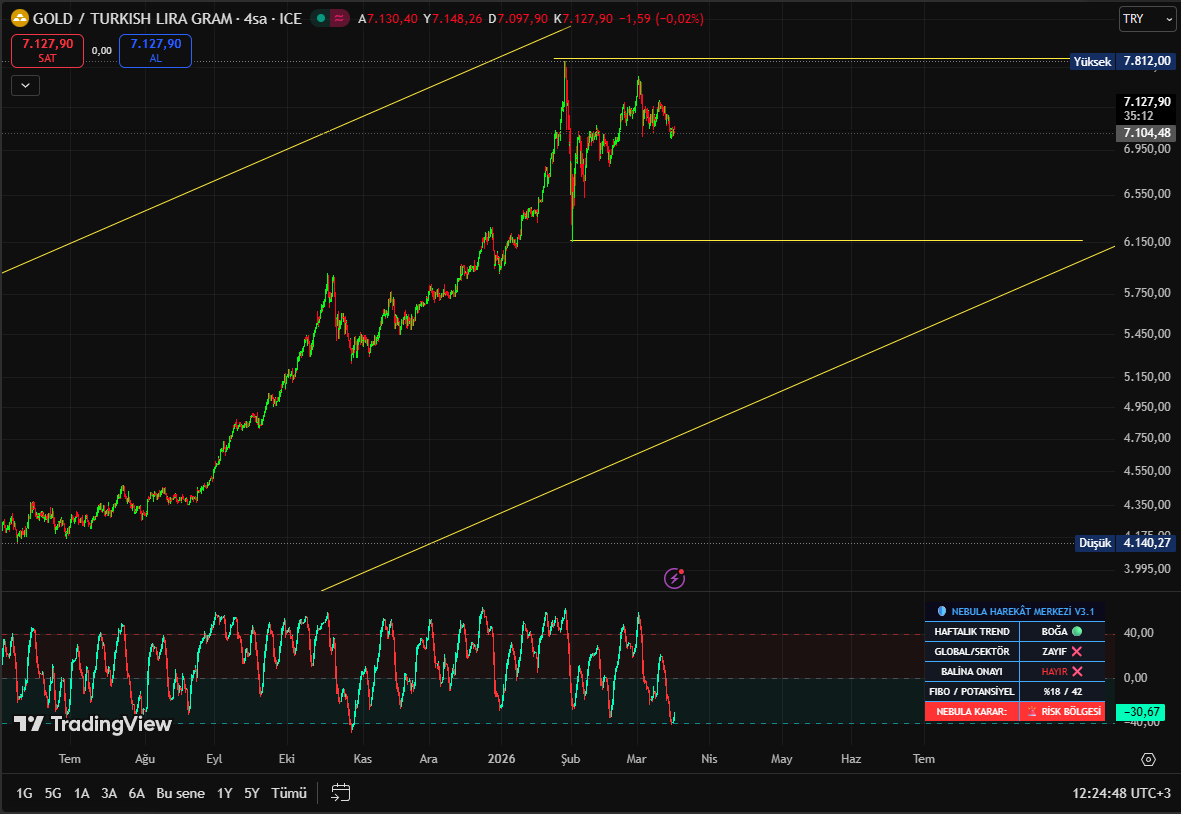Select the yellow horizontal line at 6.150

pyautogui.click(x=827, y=240)
